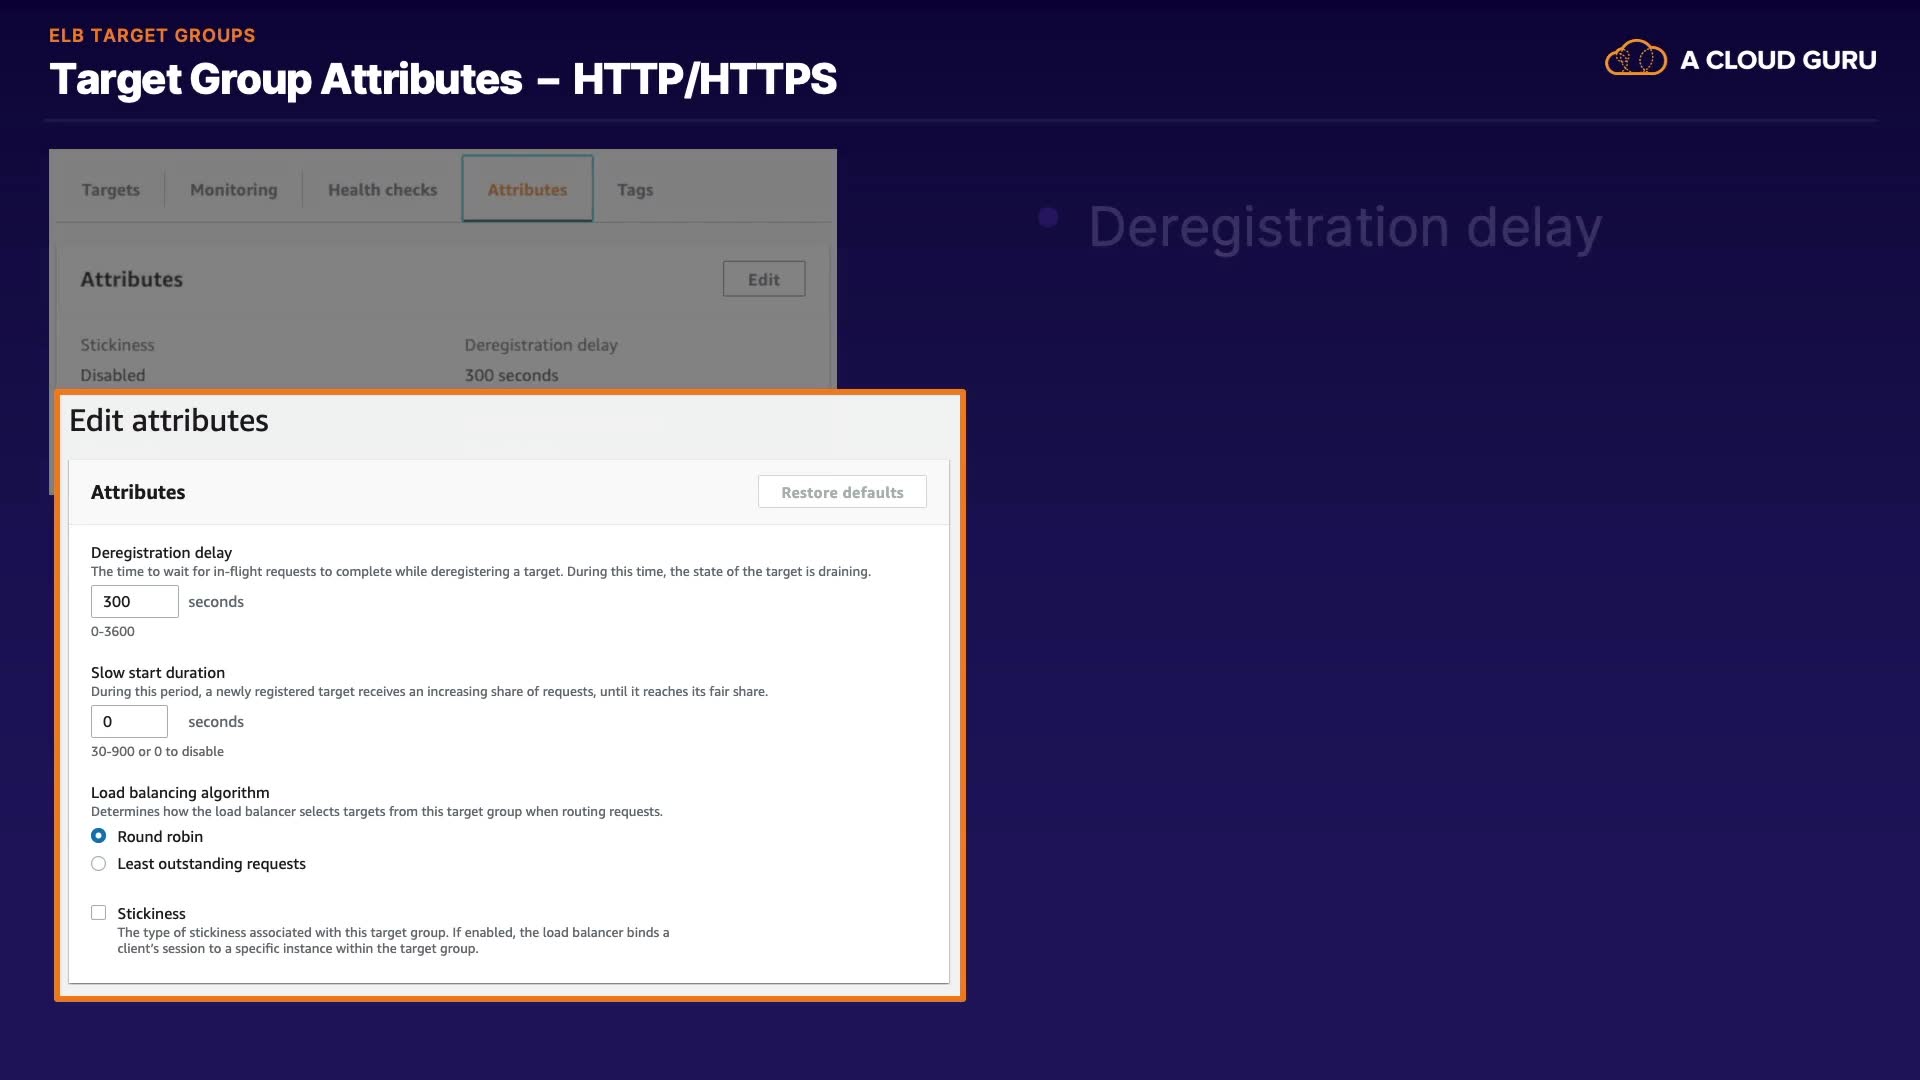The height and width of the screenshot is (1080, 1920).
Task: Click the Deregistration delay seconds field
Action: click(x=134, y=602)
